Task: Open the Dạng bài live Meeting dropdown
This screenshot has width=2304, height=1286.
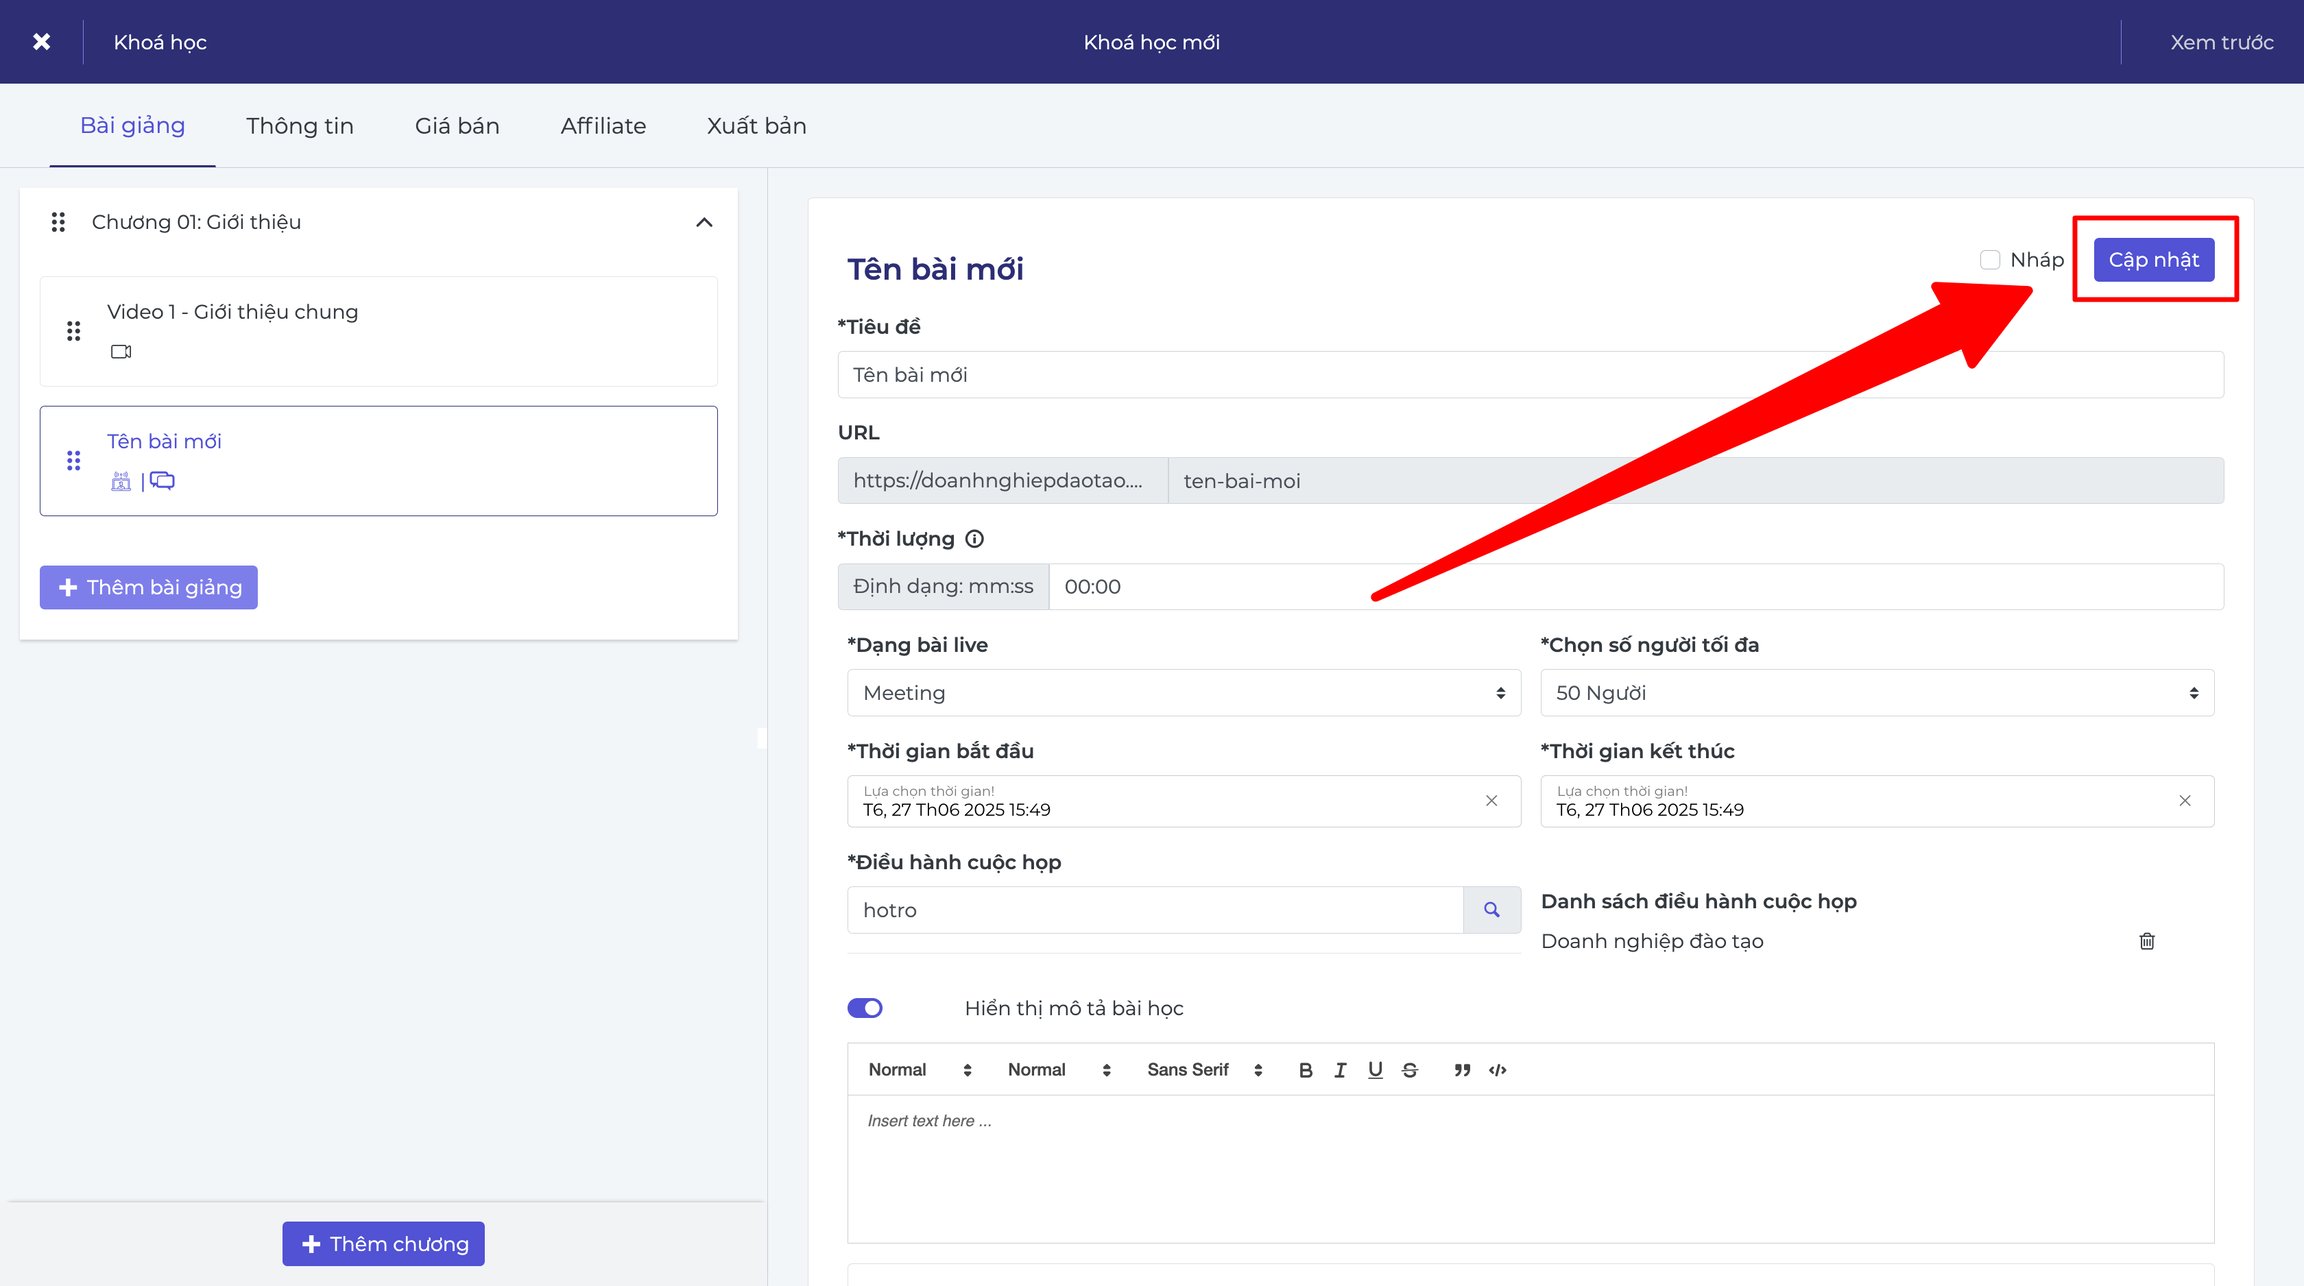Action: [1184, 693]
